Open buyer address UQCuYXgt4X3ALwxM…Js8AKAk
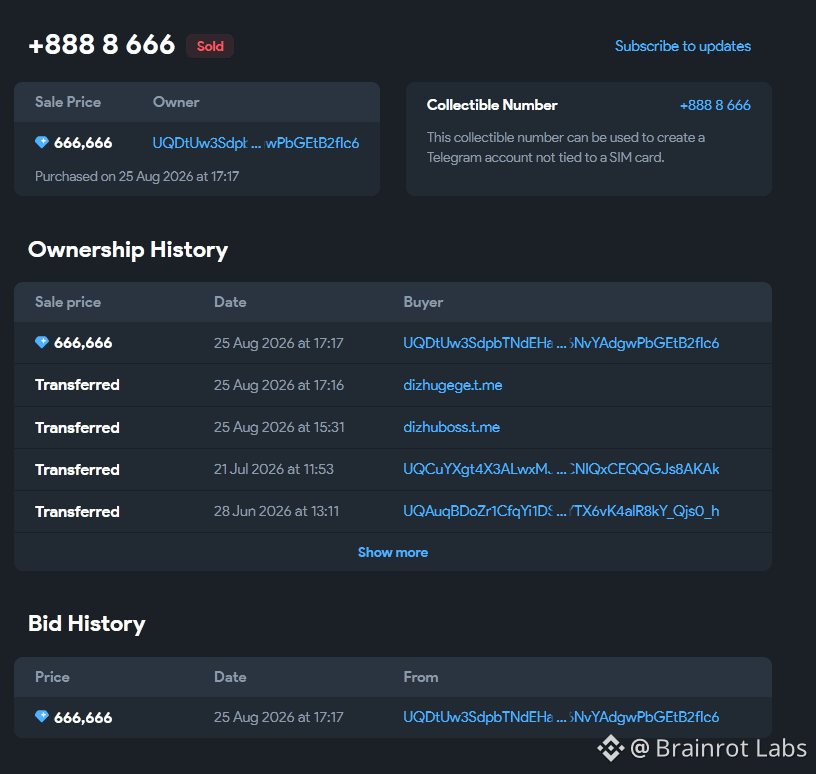The width and height of the screenshot is (816, 774). point(561,469)
